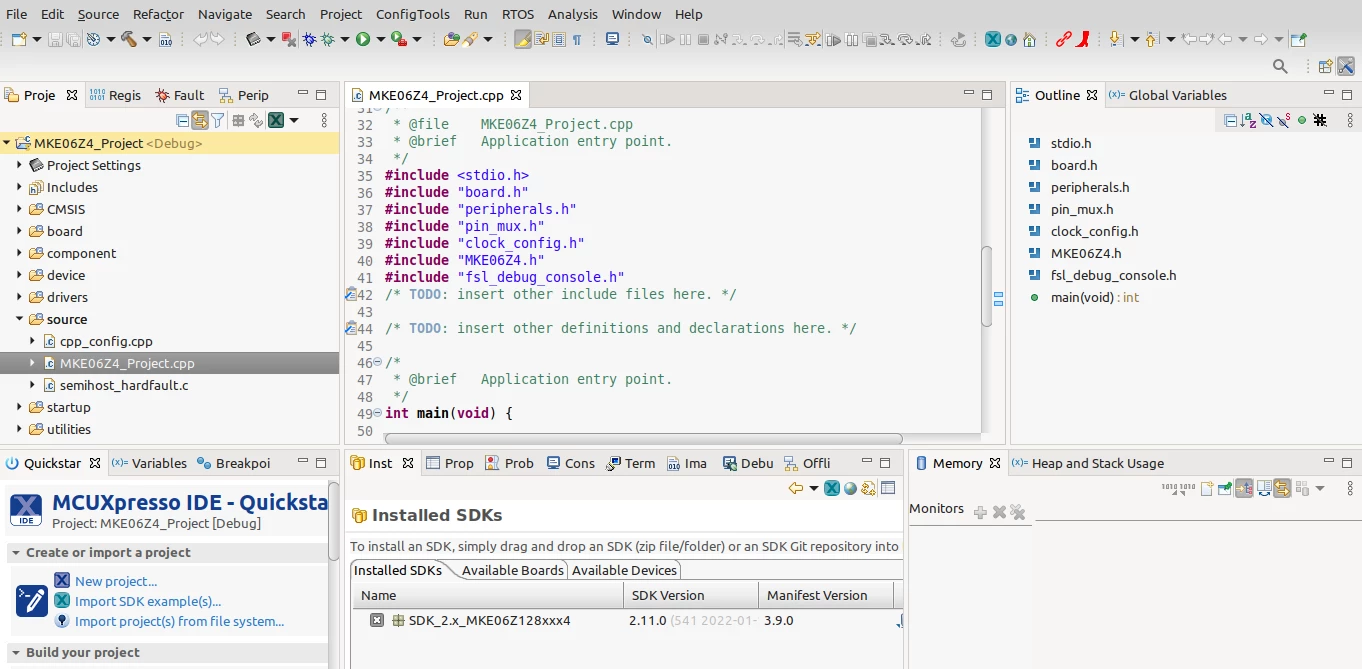Click the Project Explorer filter funnel icon
This screenshot has width=1362, height=669.
pyautogui.click(x=217, y=120)
